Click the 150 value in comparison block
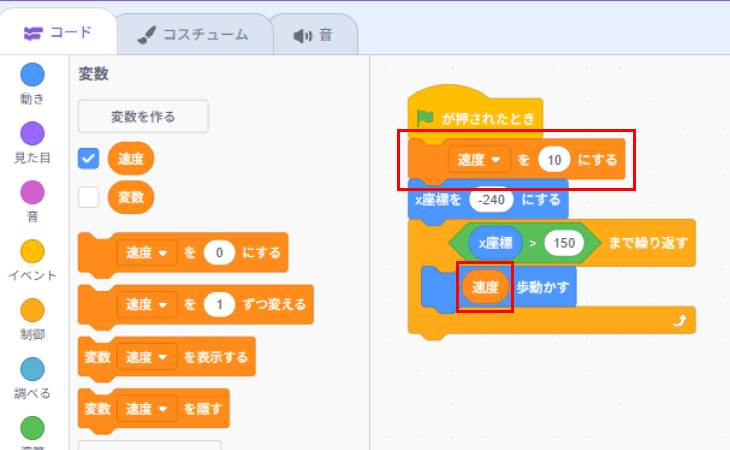 click(564, 243)
